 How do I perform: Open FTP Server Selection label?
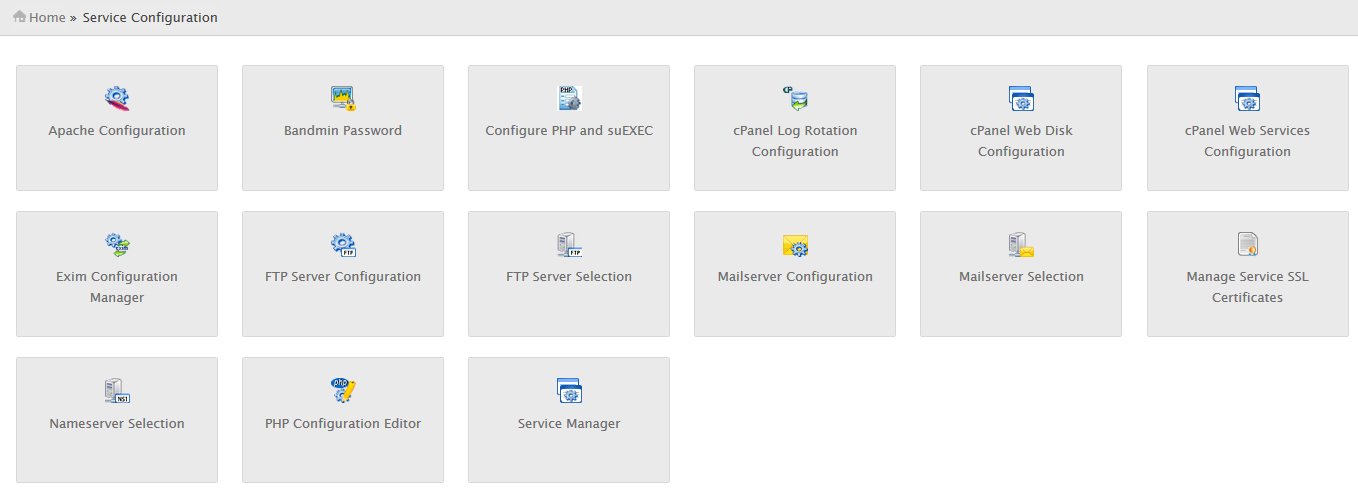point(569,277)
